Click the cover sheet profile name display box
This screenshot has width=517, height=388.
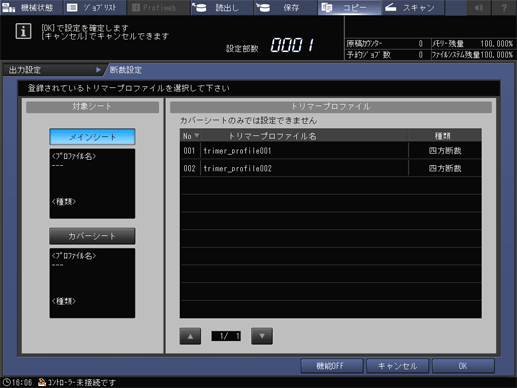(92, 283)
